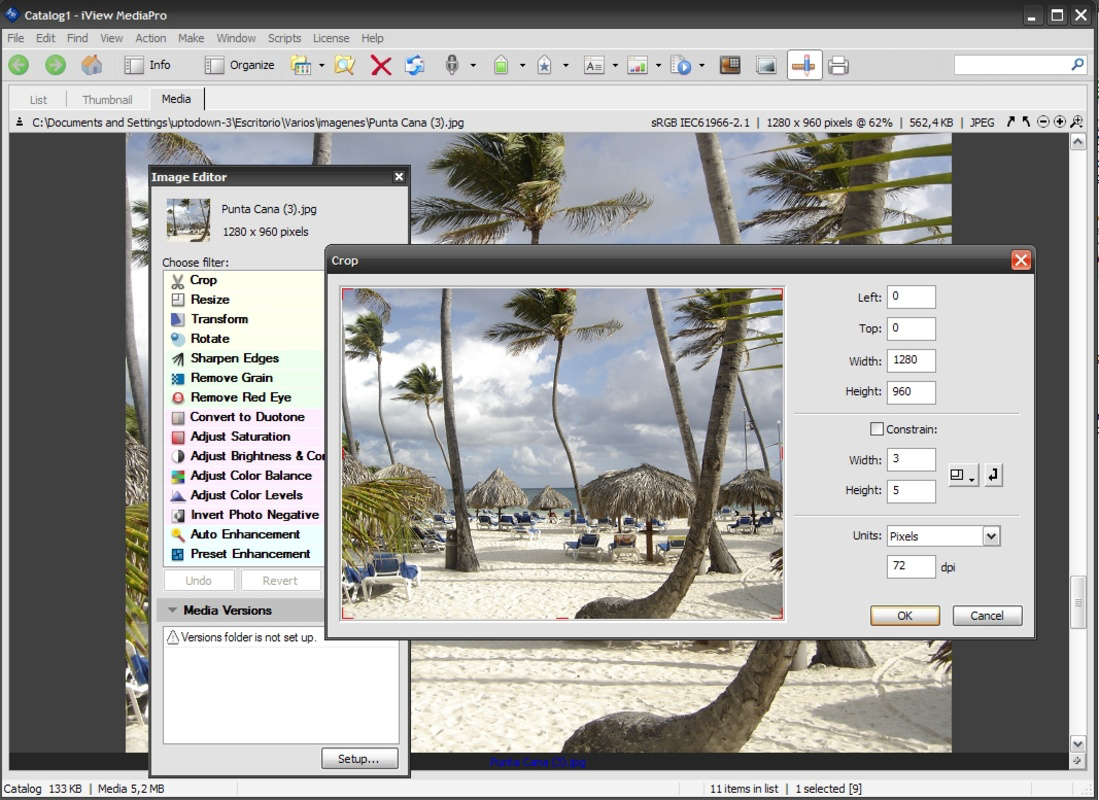Click the microphone voice annotation icon
Screen dimensions: 1099x800
(x=452, y=65)
